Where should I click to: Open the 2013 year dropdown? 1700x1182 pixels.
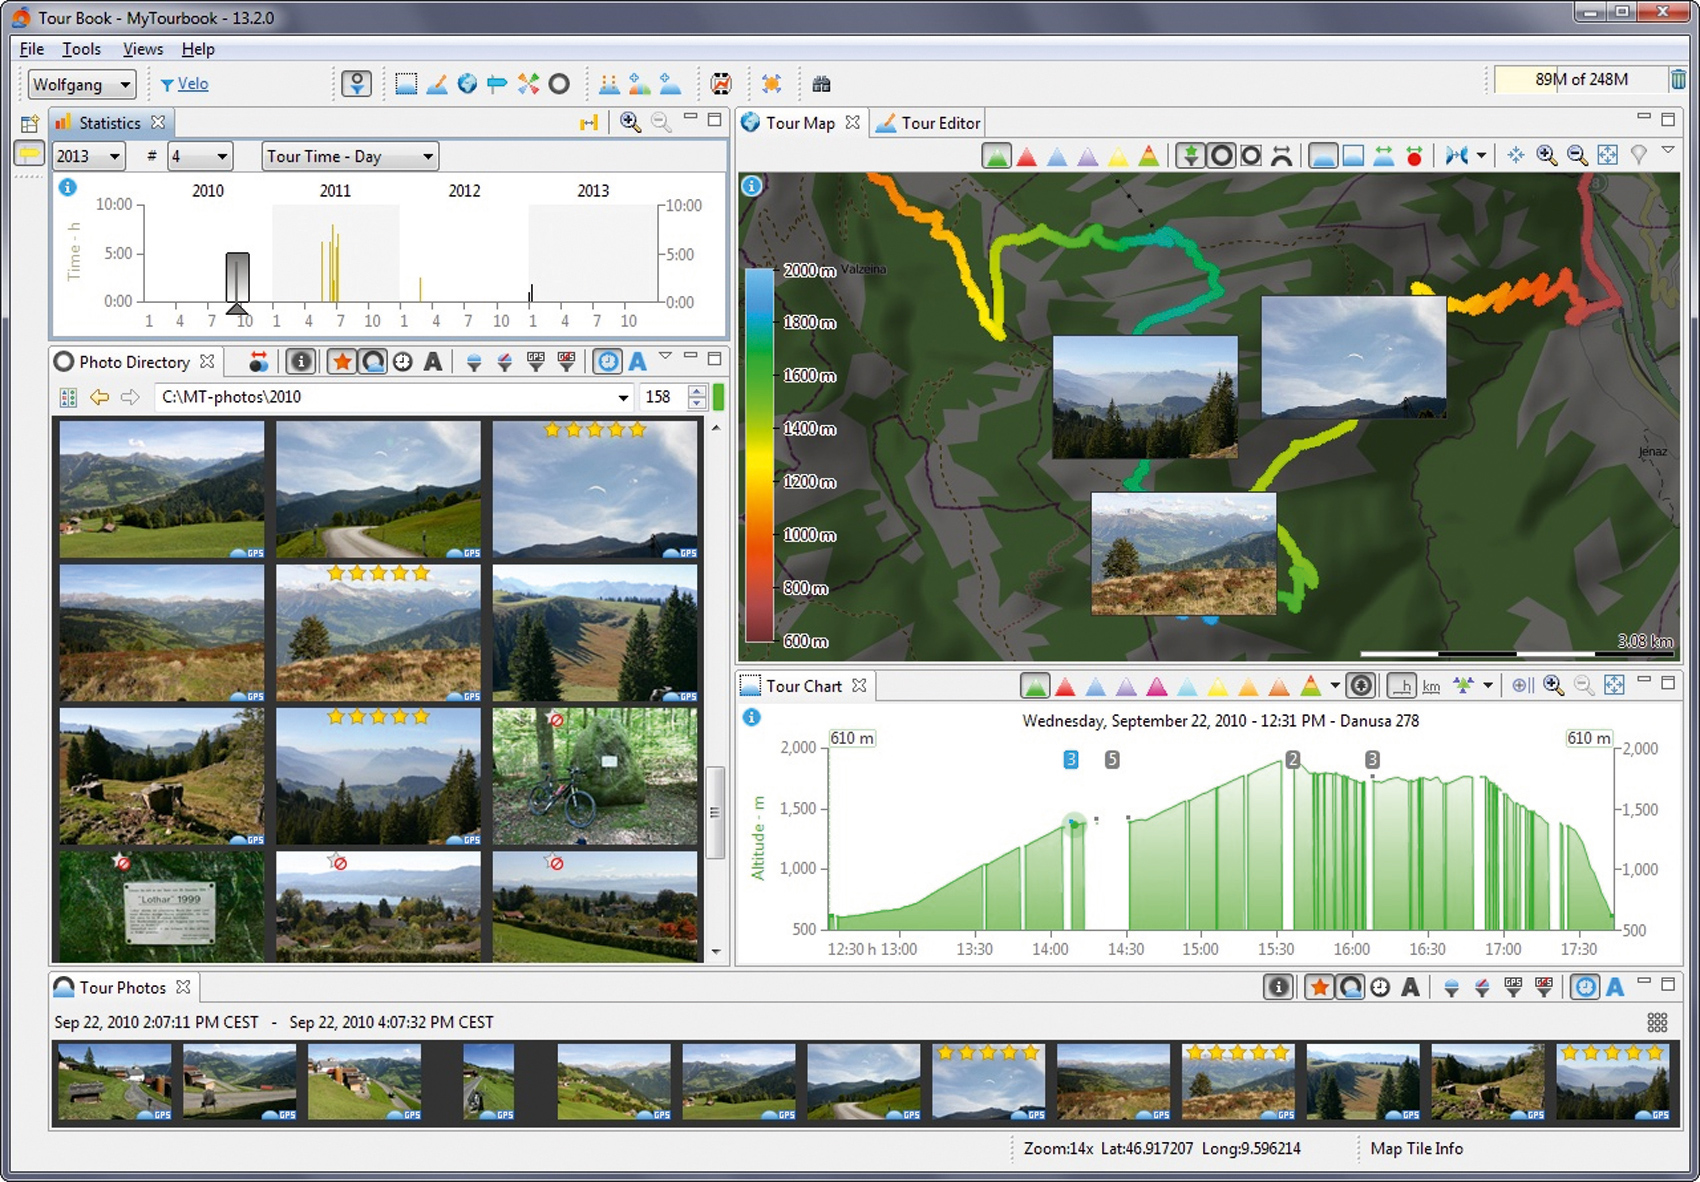[x=88, y=156]
